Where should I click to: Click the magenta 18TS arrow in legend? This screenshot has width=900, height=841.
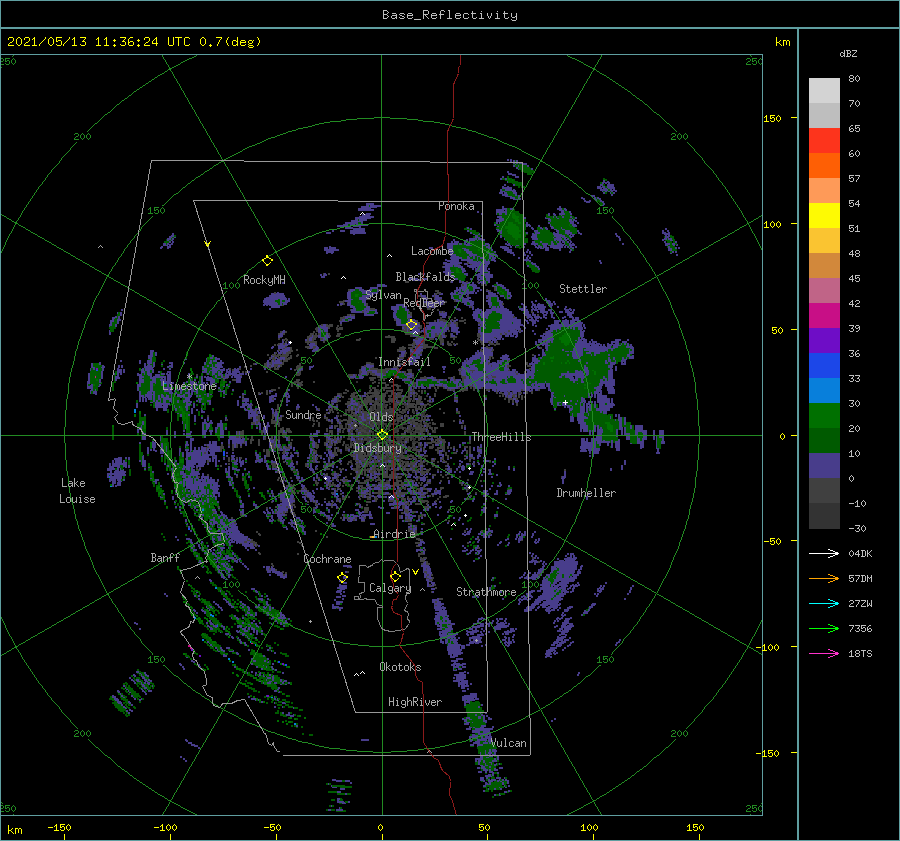[x=824, y=653]
